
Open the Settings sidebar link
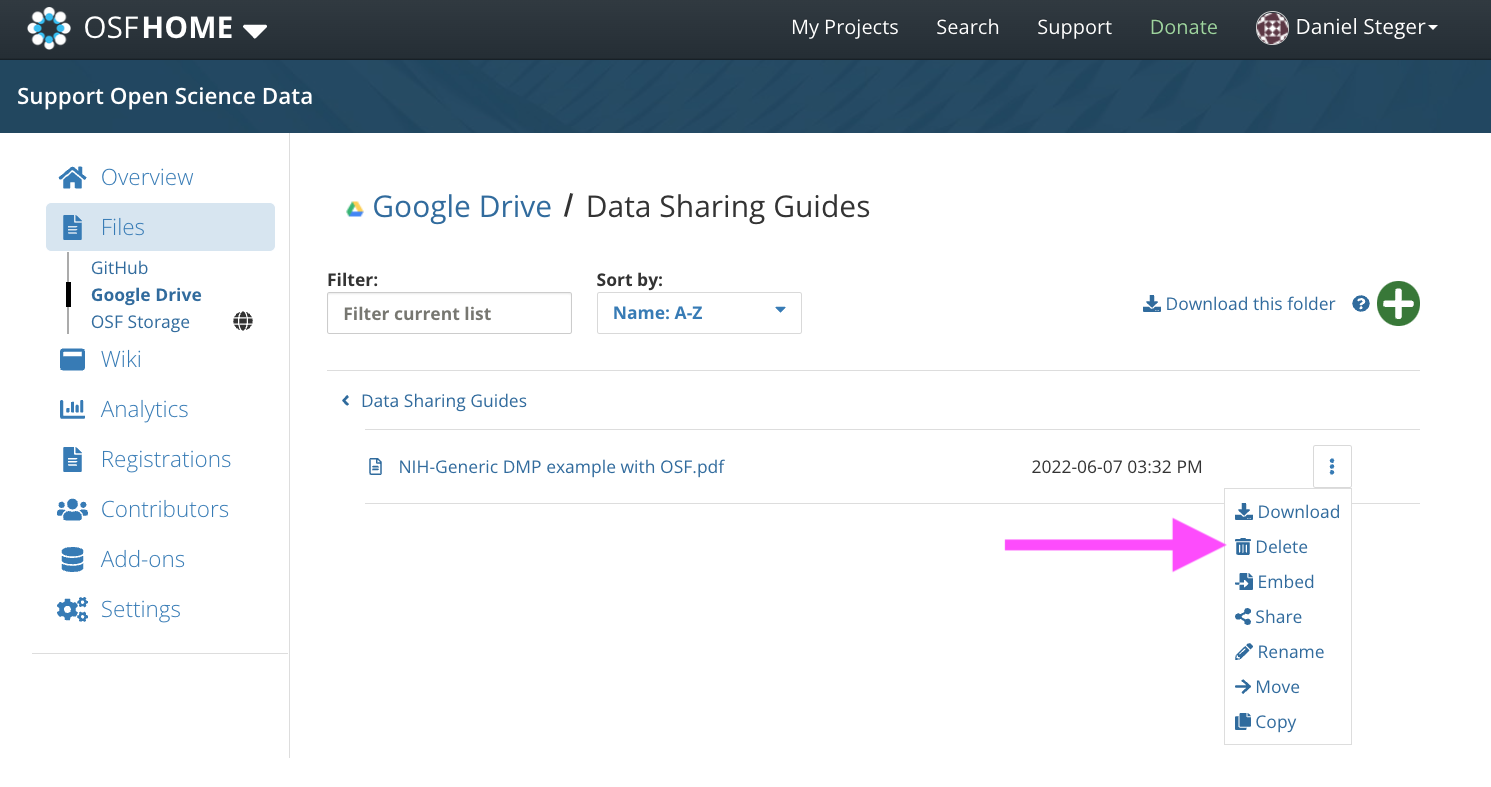141,609
